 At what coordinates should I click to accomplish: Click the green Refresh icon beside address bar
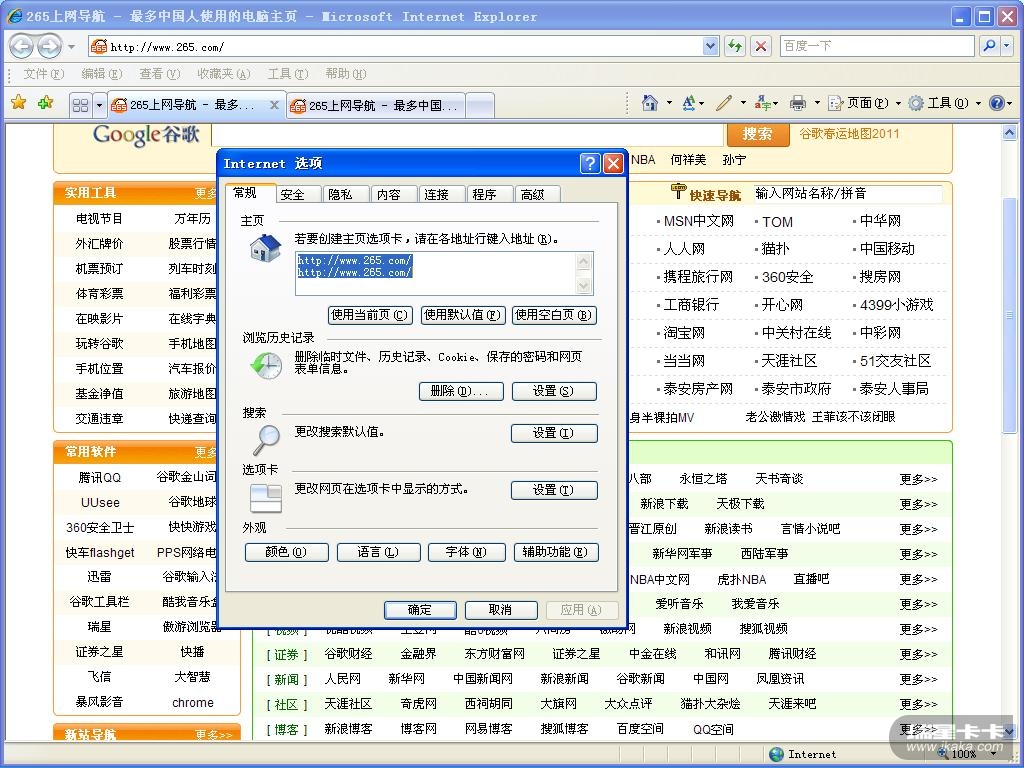click(x=735, y=46)
